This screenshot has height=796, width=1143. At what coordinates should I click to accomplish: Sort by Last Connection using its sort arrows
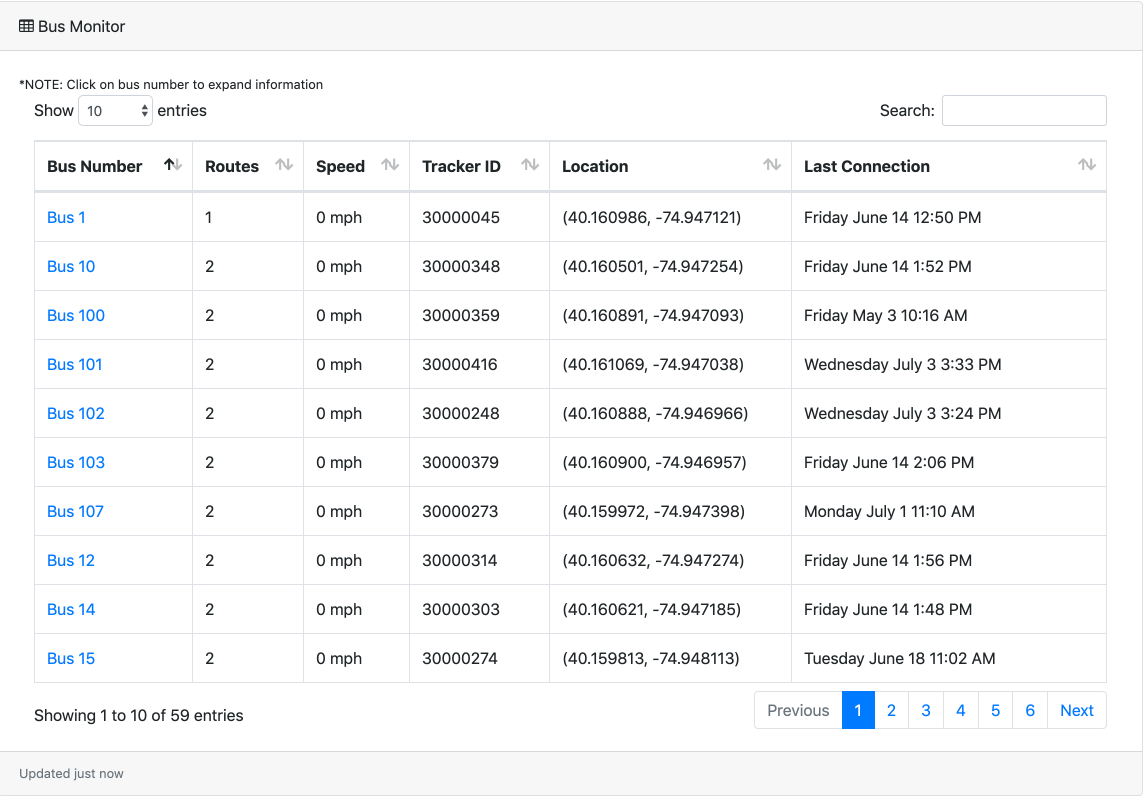point(1086,165)
